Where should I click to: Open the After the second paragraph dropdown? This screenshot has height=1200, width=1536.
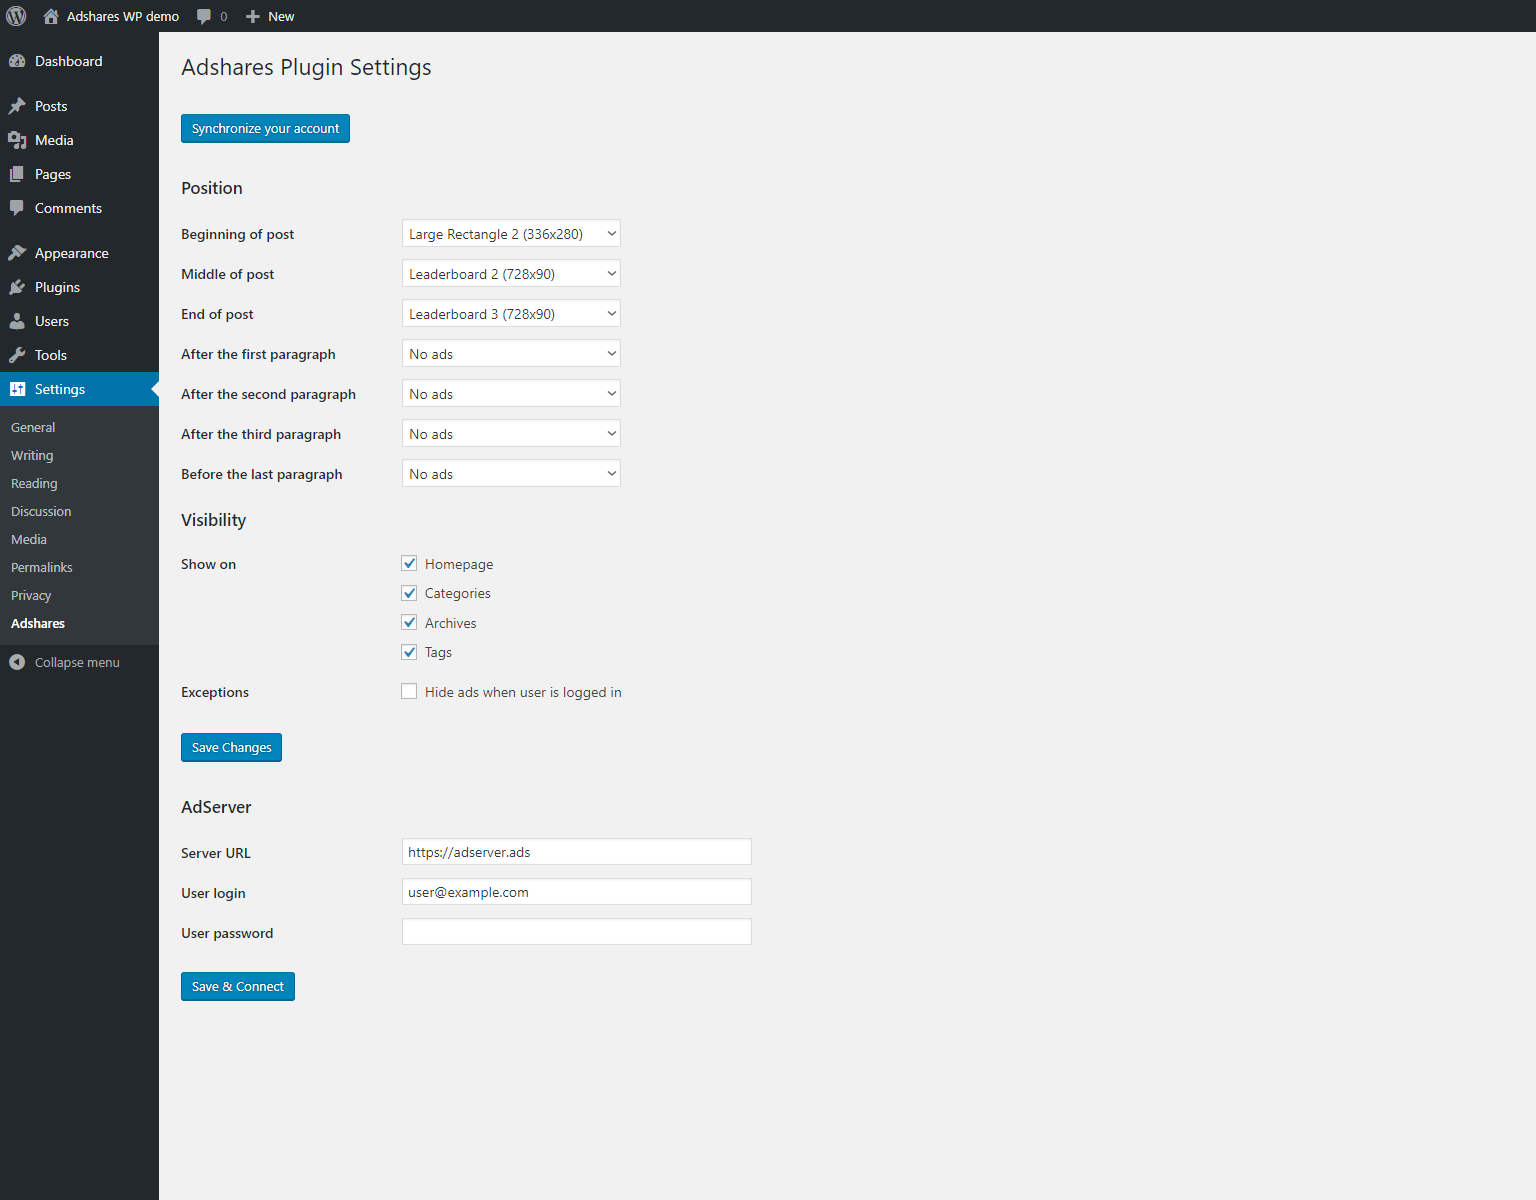511,393
